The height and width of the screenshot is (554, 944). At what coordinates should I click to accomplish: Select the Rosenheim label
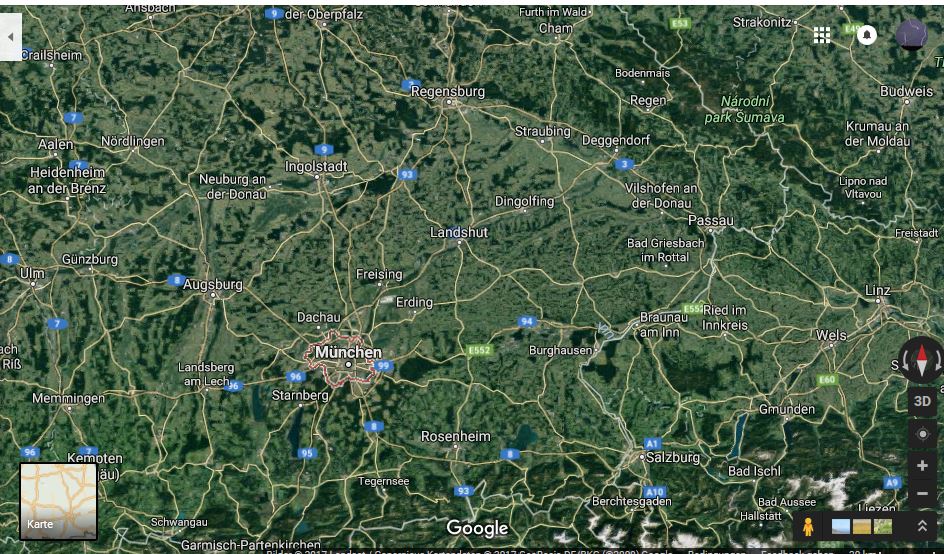click(456, 436)
